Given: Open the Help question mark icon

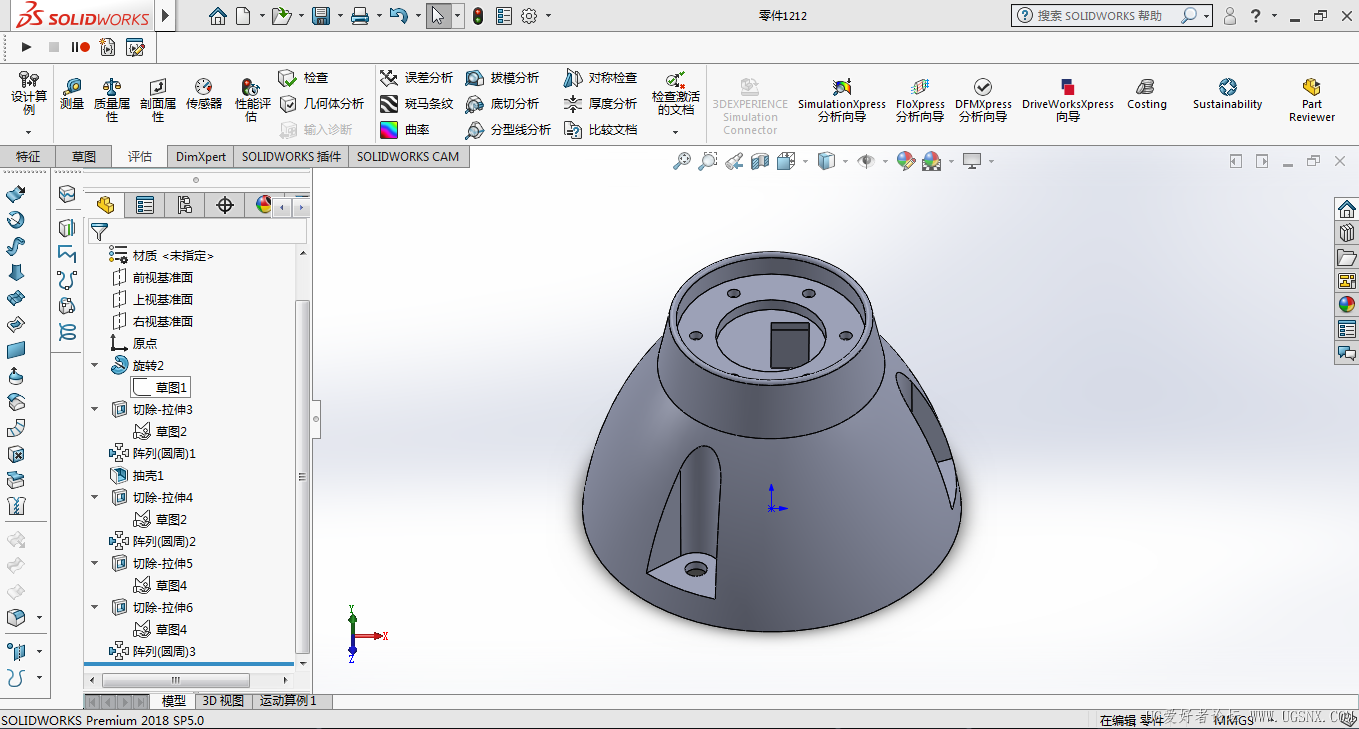Looking at the screenshot, I should pos(1255,16).
